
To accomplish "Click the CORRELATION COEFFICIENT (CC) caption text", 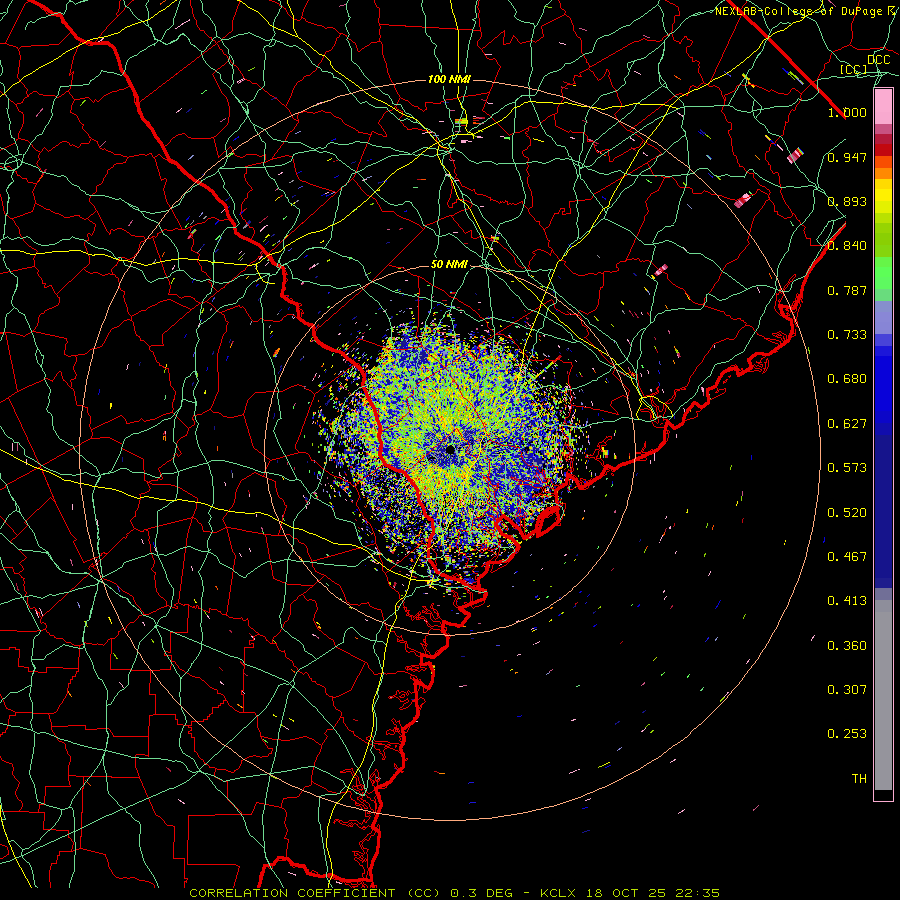I will pyautogui.click(x=316, y=893).
